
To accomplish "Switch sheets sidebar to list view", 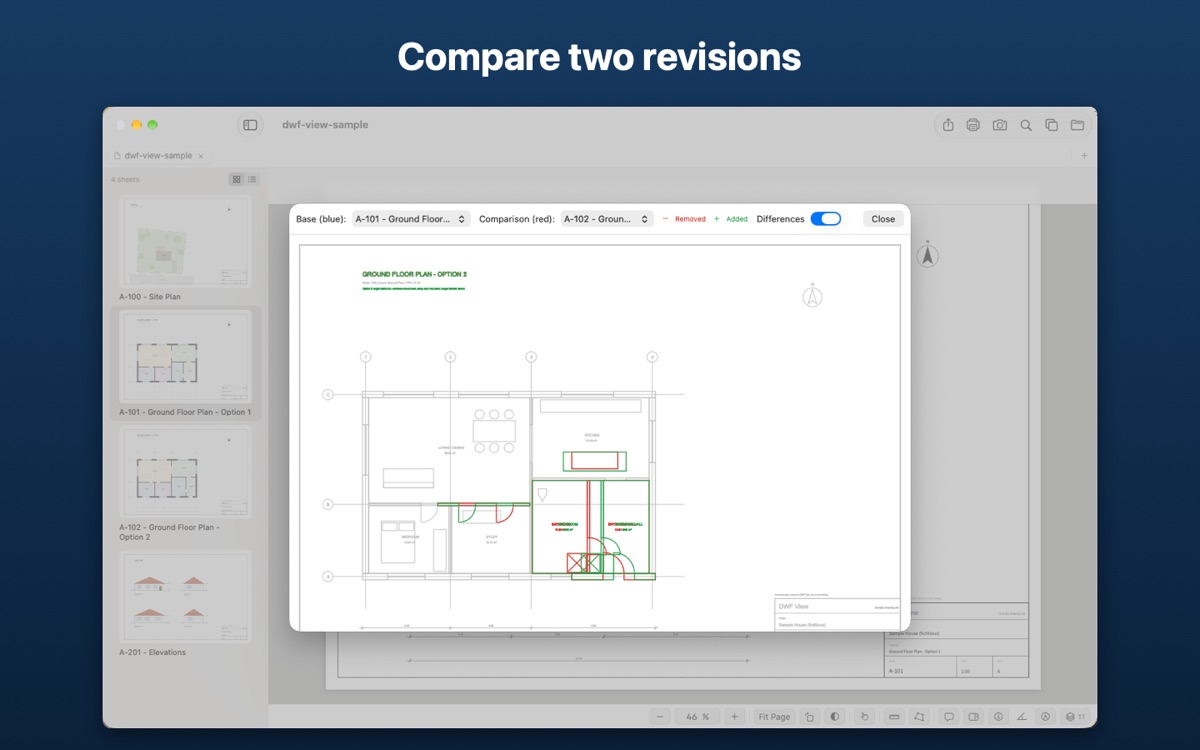I will 252,179.
